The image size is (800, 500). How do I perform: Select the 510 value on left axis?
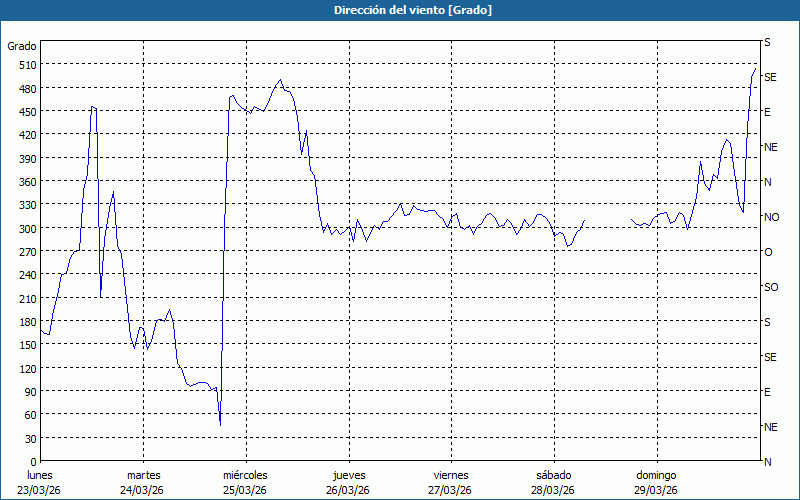click(24, 65)
